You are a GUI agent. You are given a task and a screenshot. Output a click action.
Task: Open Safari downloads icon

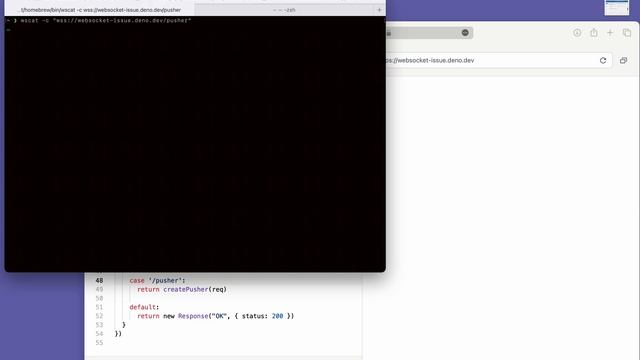click(577, 33)
